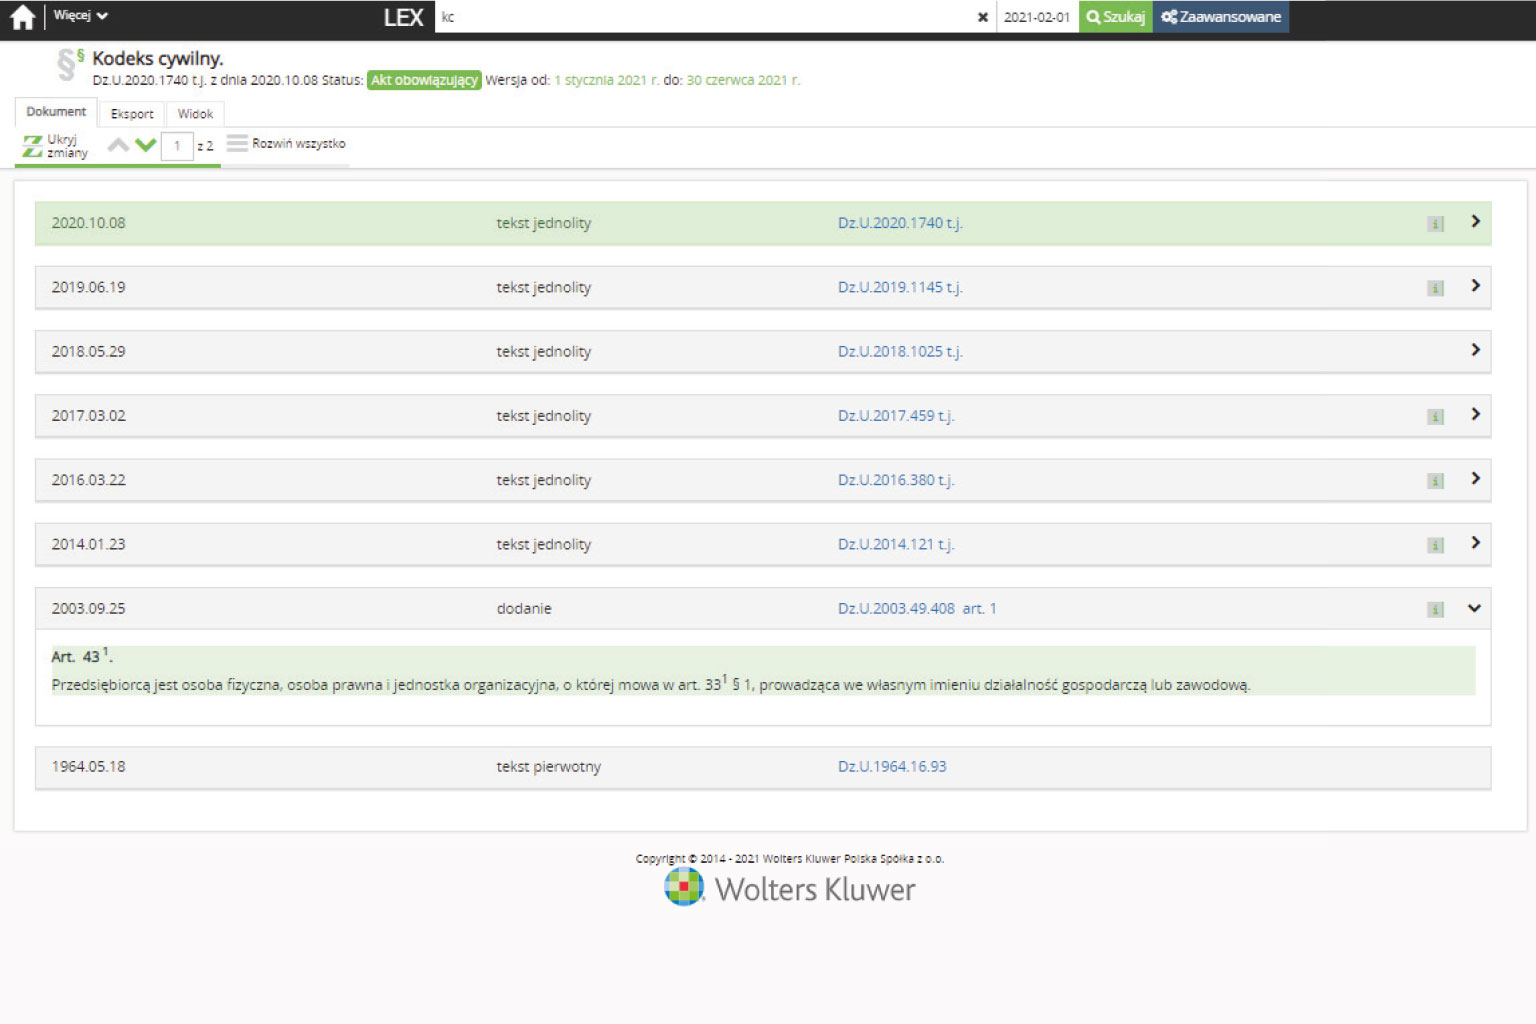Click info icon on 2014.01.23 row
1536x1024 pixels.
(x=1435, y=545)
